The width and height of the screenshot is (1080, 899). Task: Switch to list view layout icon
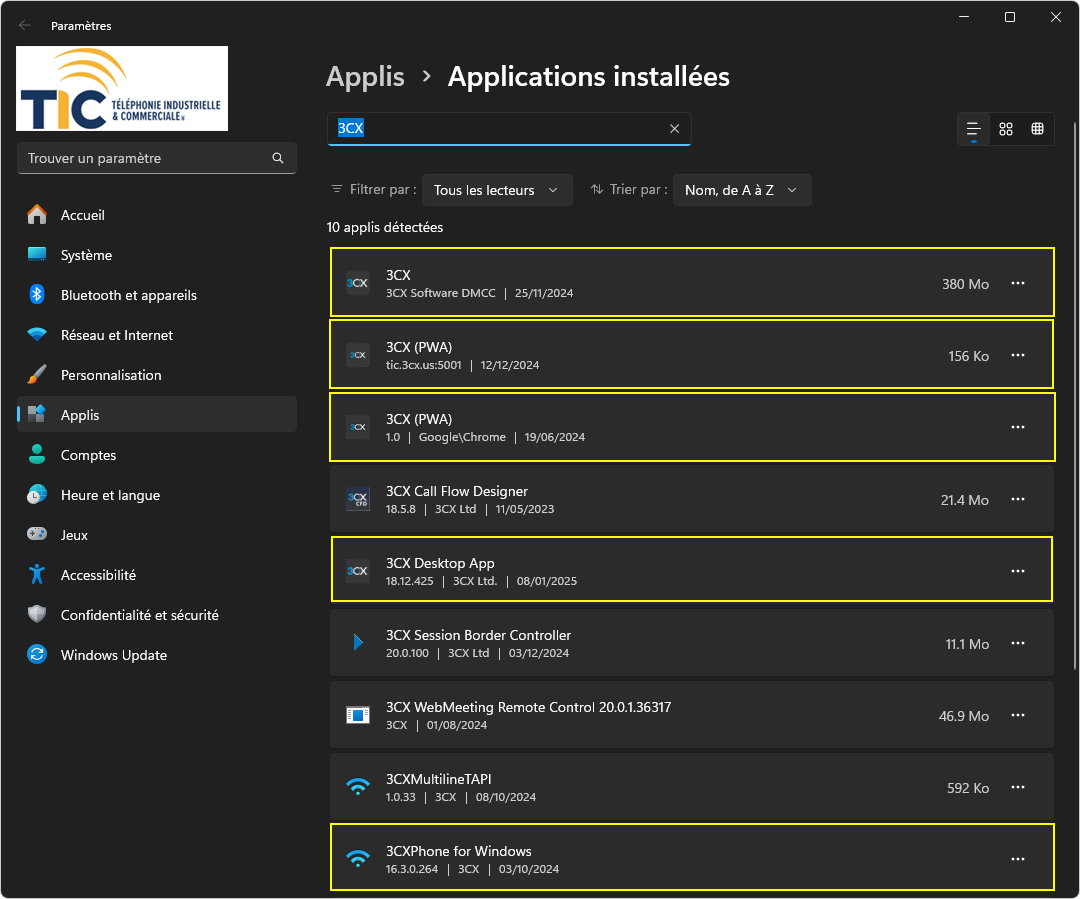[x=973, y=129]
